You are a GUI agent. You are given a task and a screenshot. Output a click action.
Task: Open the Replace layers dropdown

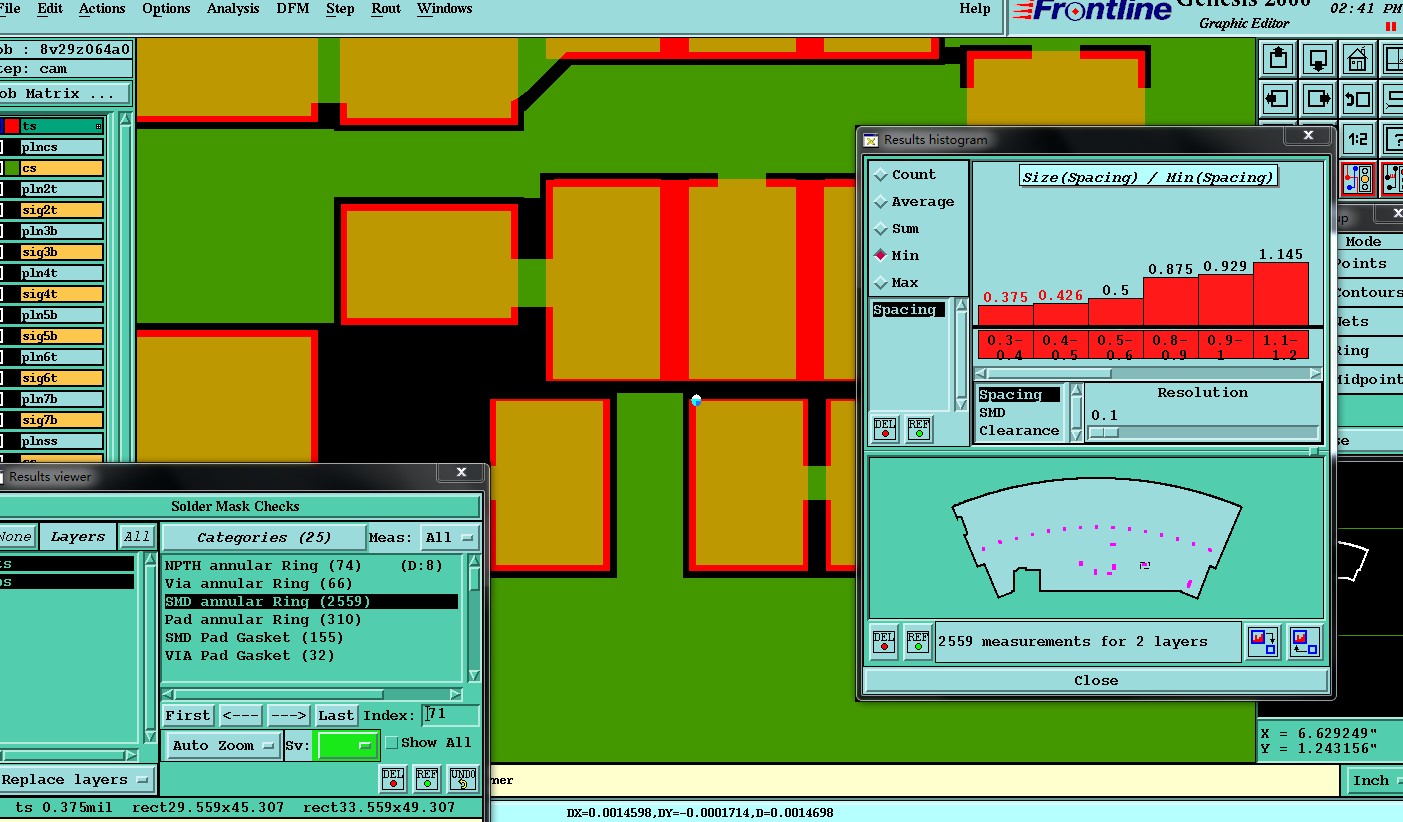pos(77,779)
